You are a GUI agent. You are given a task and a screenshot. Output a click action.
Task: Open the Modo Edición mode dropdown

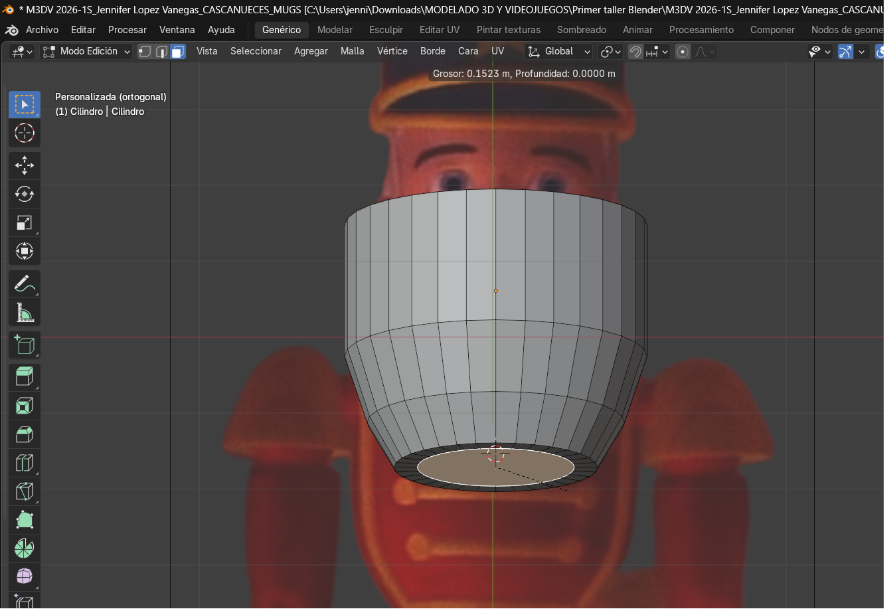pyautogui.click(x=87, y=51)
